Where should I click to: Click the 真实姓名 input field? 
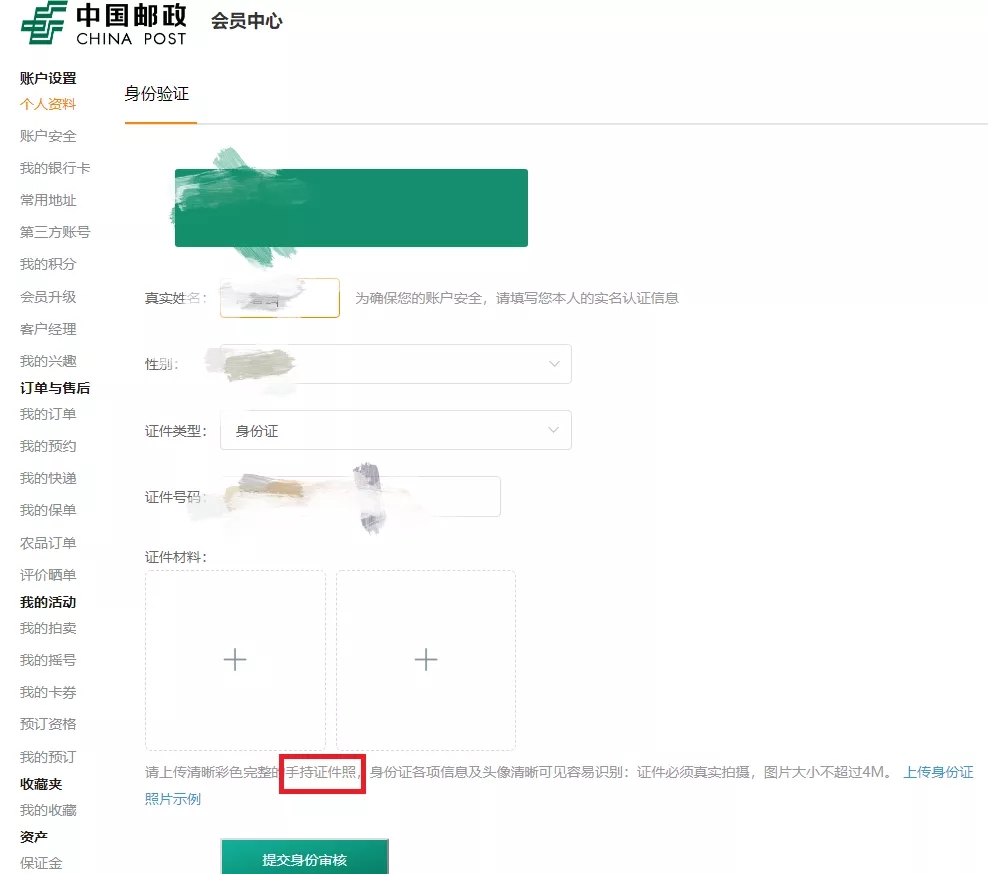pyautogui.click(x=280, y=298)
